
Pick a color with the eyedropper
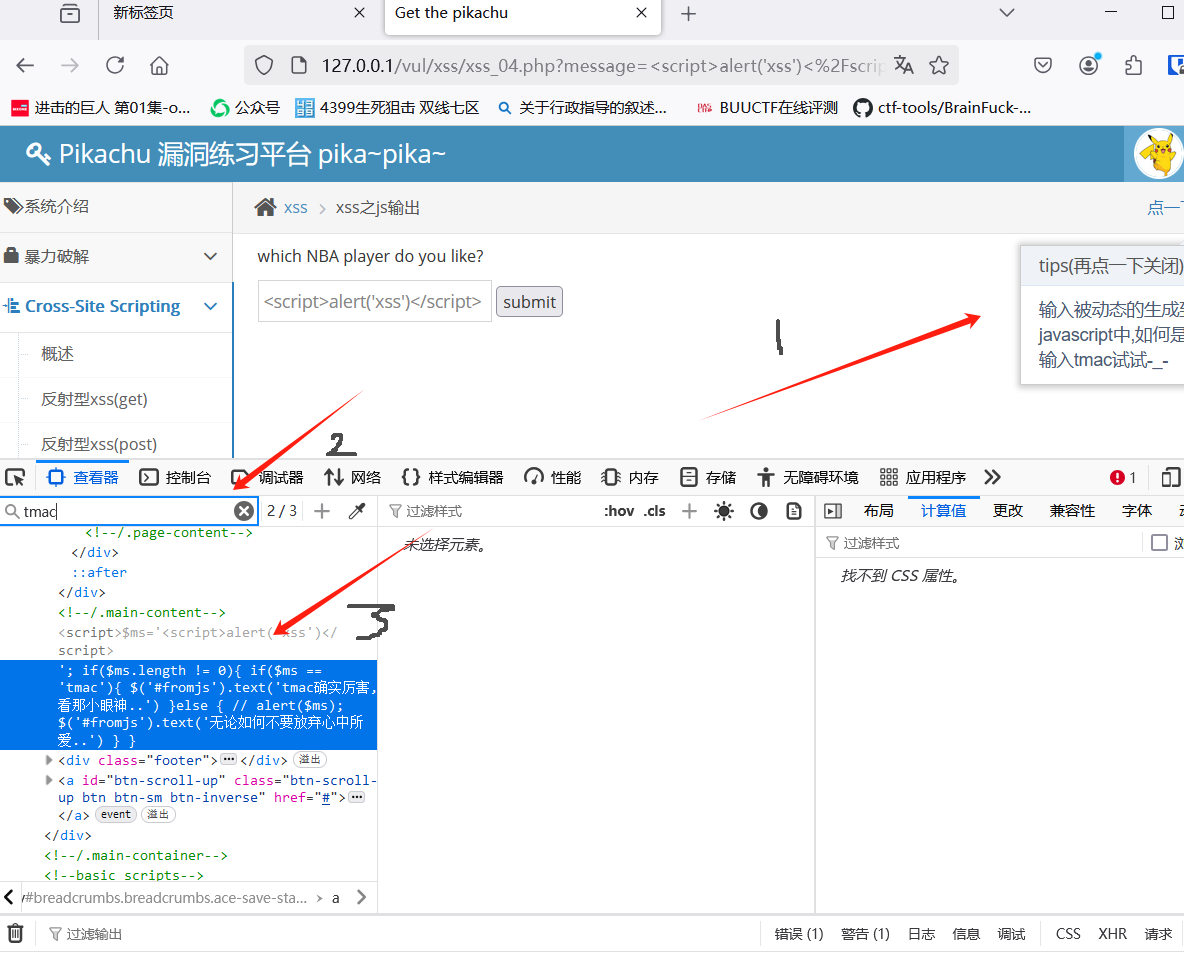tap(356, 511)
